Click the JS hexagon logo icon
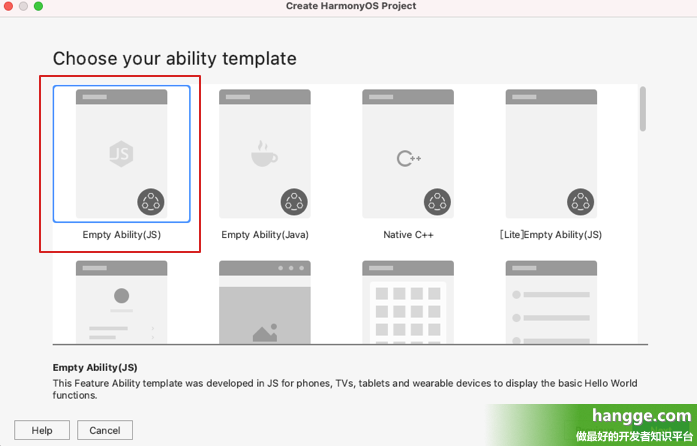This screenshot has height=446, width=697. point(121,154)
